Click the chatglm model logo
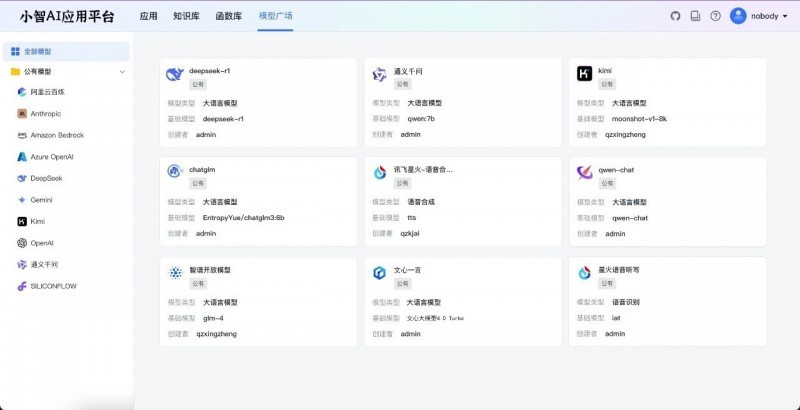Screen dimensions: 800x410 coord(175,172)
